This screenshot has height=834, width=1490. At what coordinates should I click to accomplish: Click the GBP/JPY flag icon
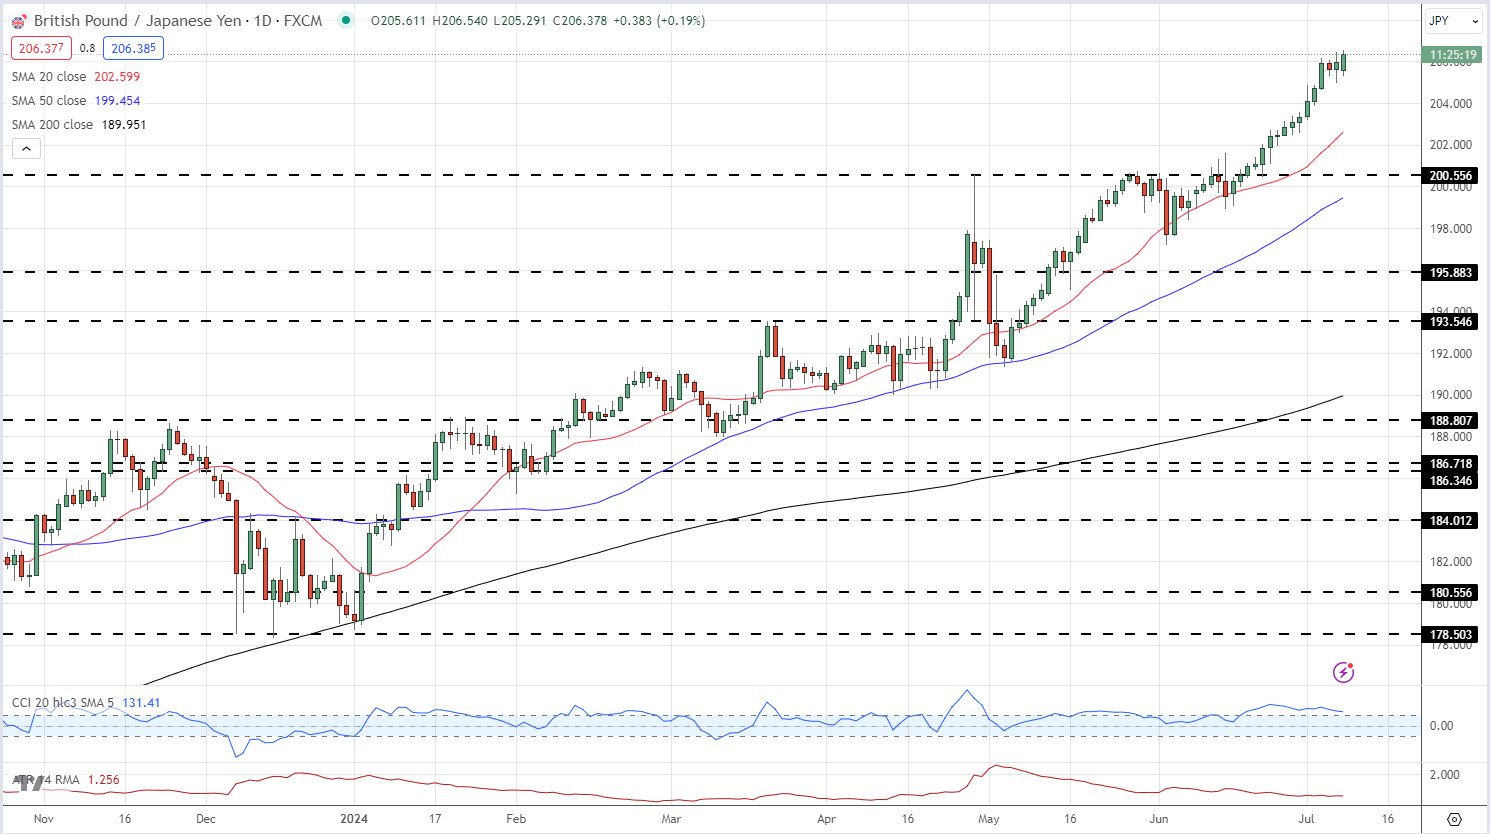coord(19,20)
